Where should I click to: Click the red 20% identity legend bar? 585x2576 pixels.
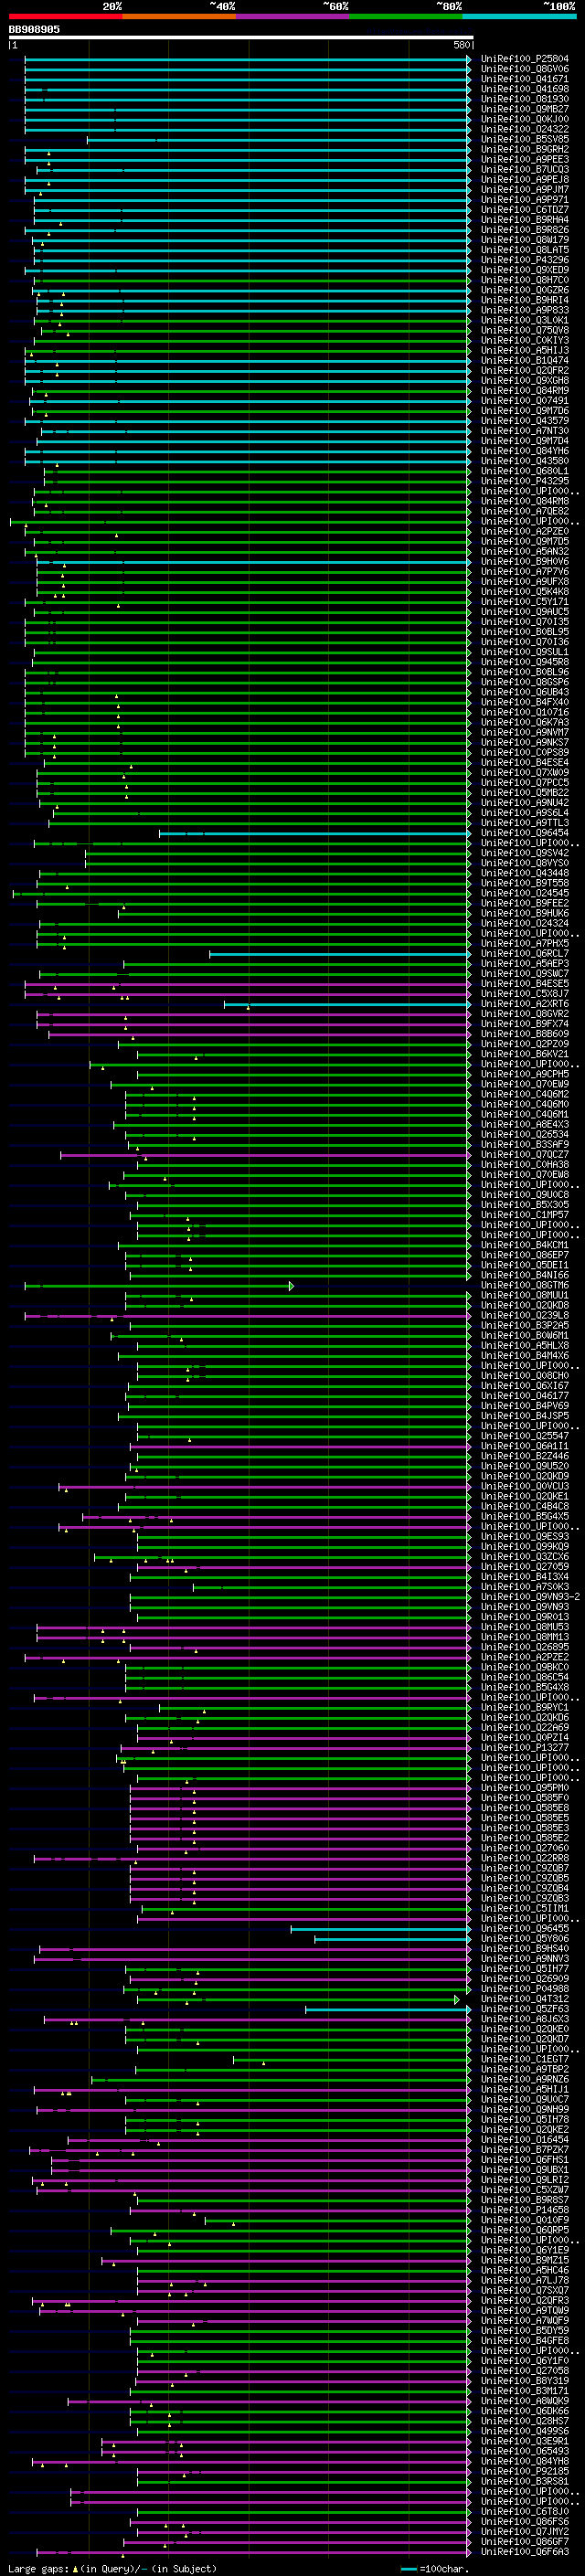coord(65,16)
